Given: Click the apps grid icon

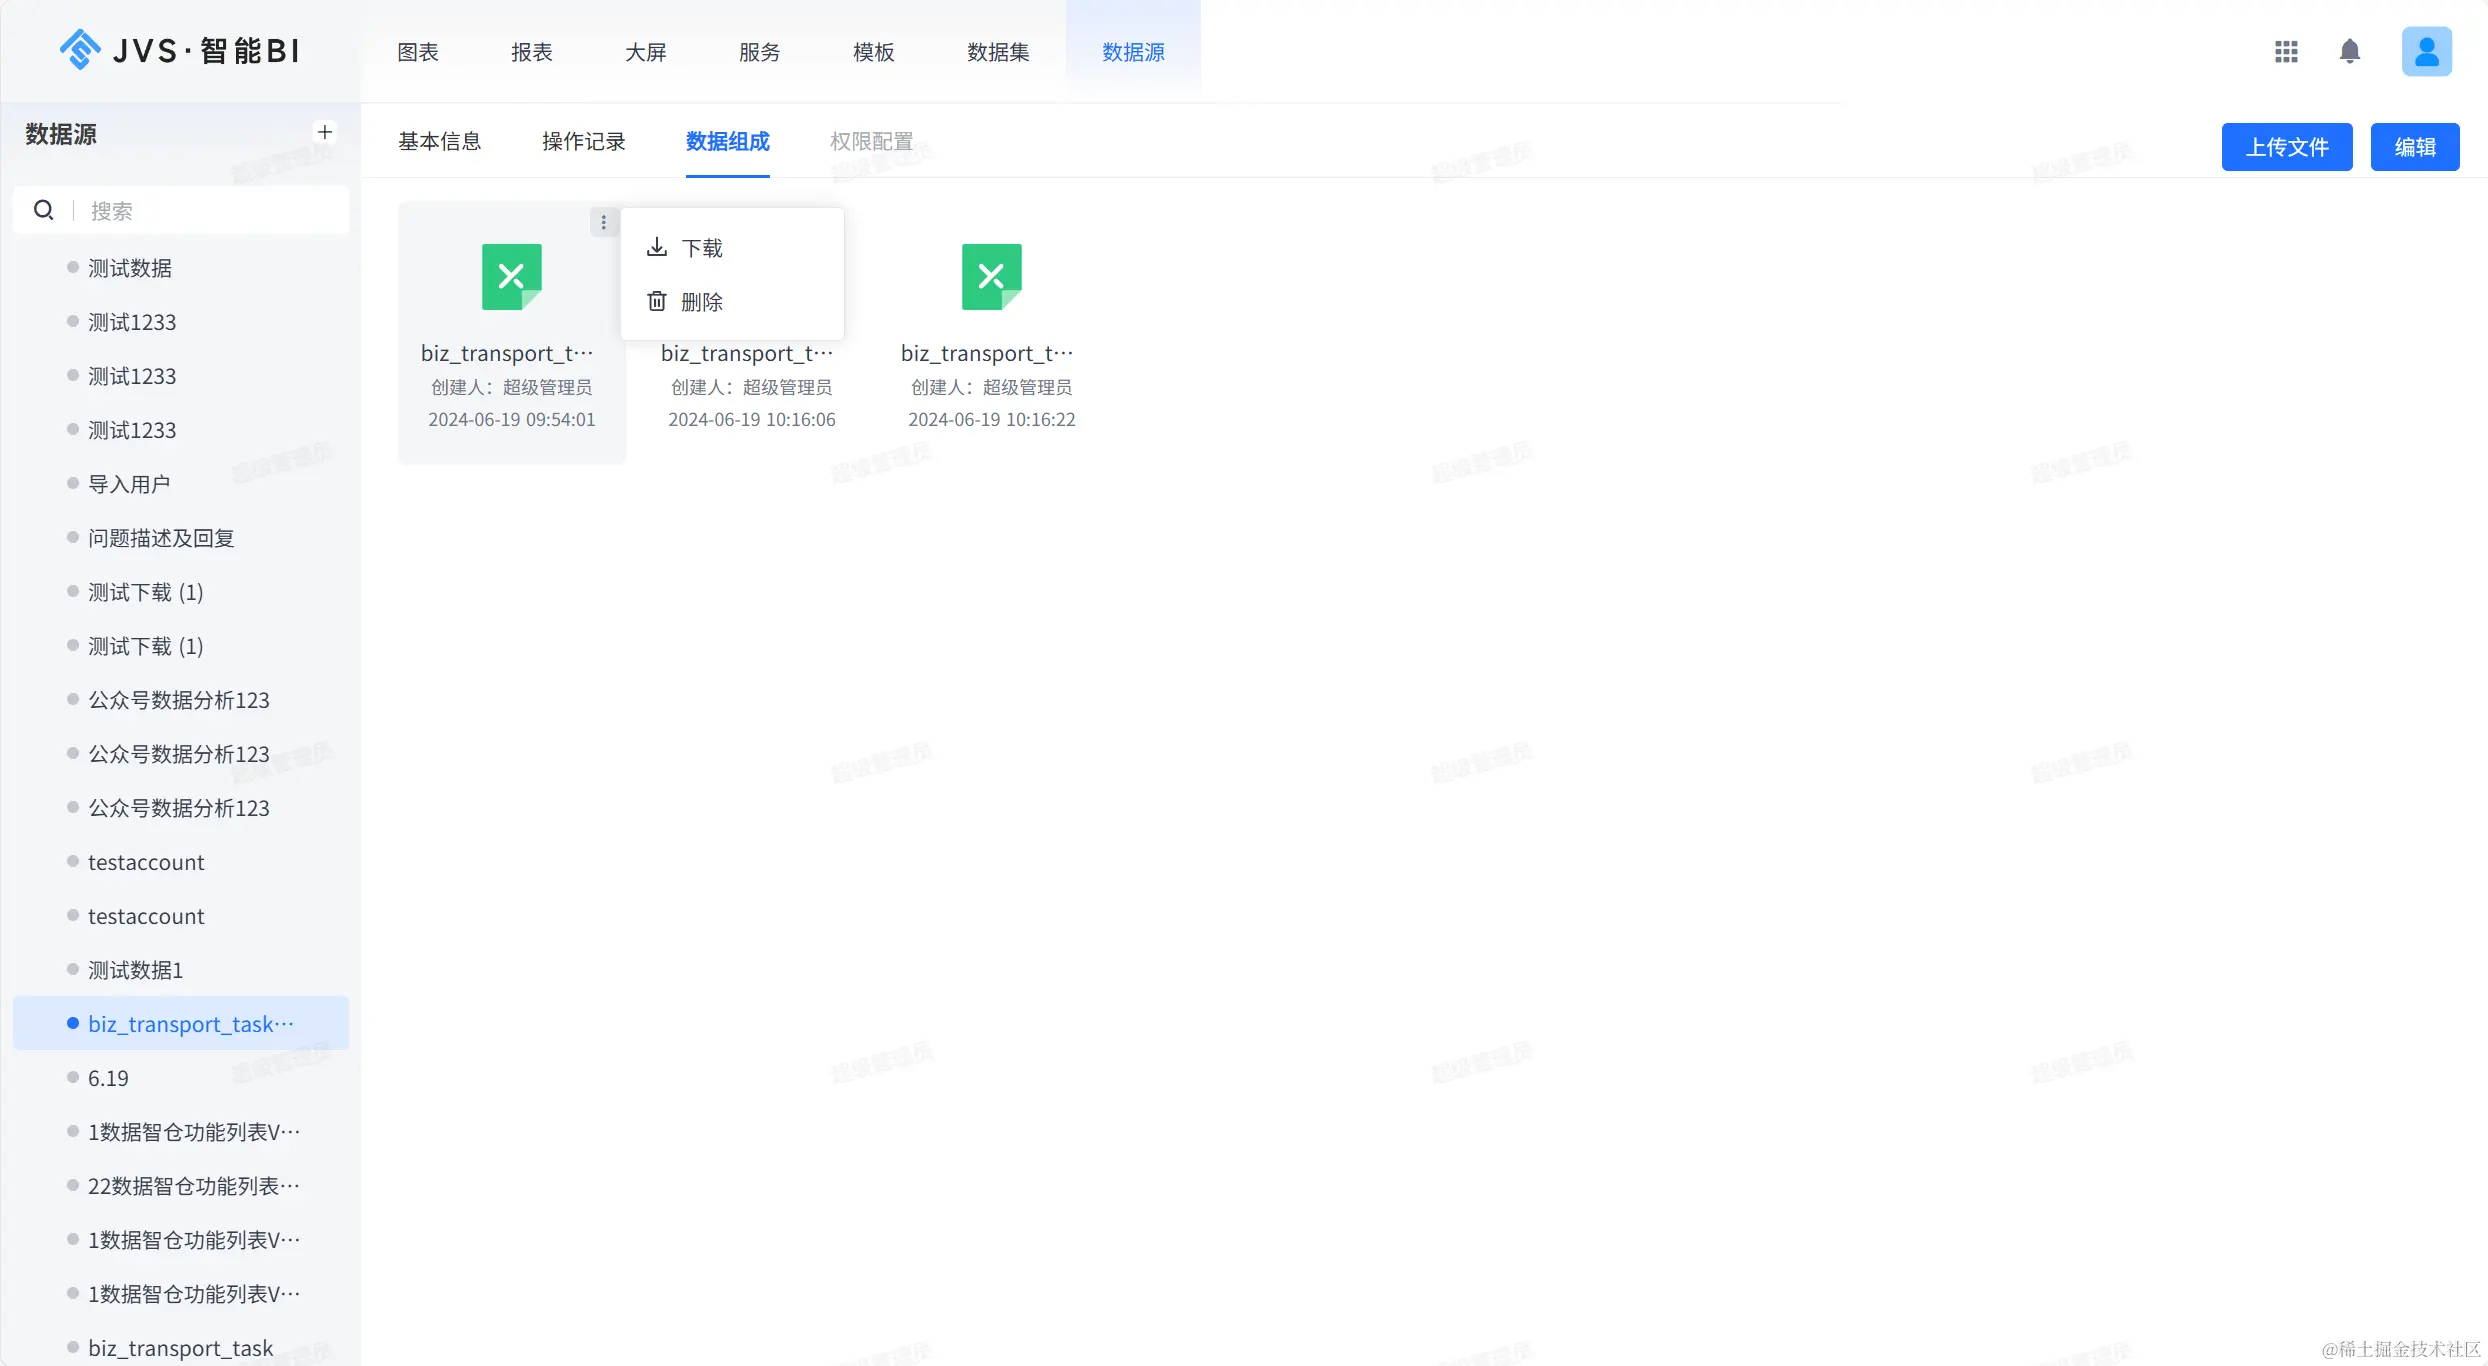Looking at the screenshot, I should (x=2286, y=51).
